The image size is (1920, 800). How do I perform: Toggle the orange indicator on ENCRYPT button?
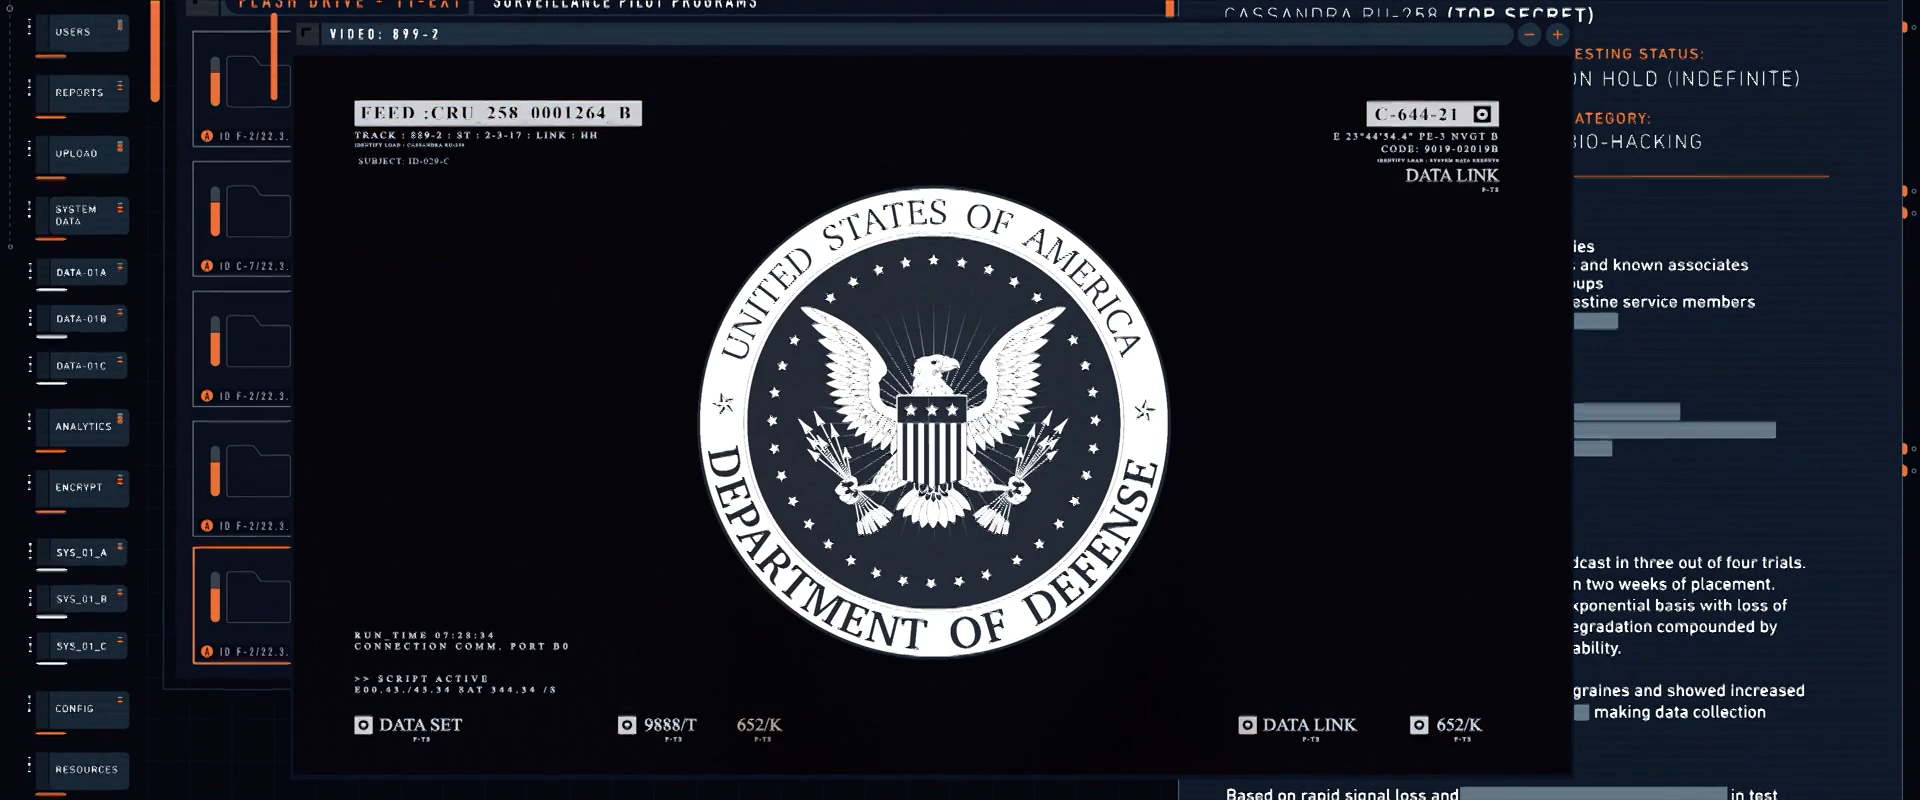click(x=120, y=479)
